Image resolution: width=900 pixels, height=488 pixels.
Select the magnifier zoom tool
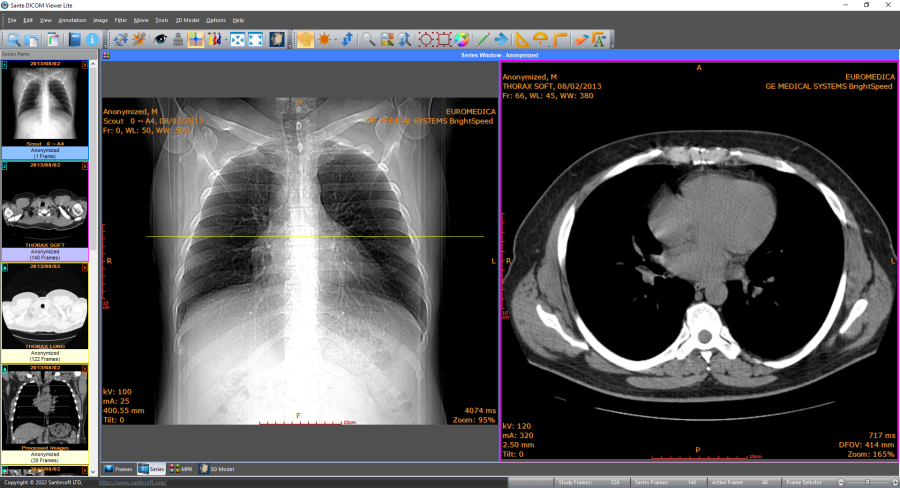pyautogui.click(x=369, y=40)
